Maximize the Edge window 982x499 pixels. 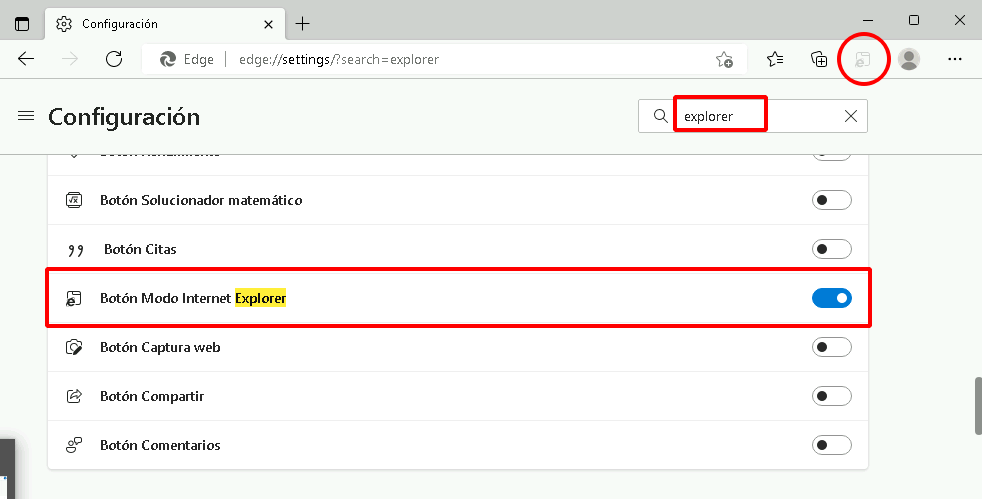coord(914,21)
